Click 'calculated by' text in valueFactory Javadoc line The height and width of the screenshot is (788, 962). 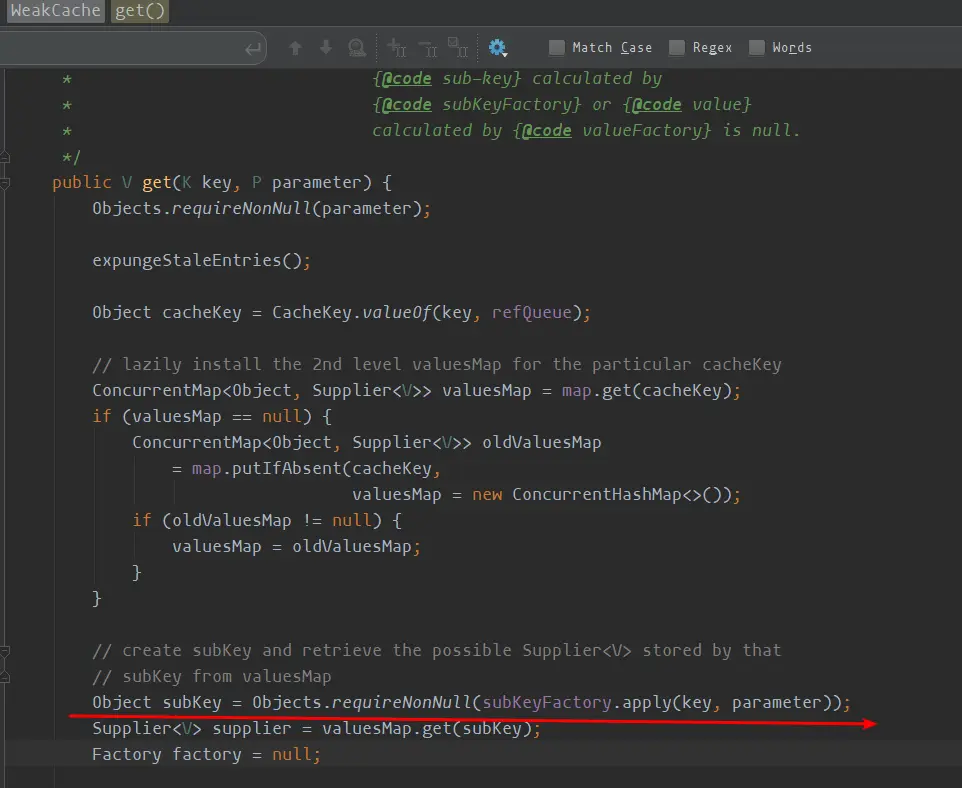pos(437,130)
